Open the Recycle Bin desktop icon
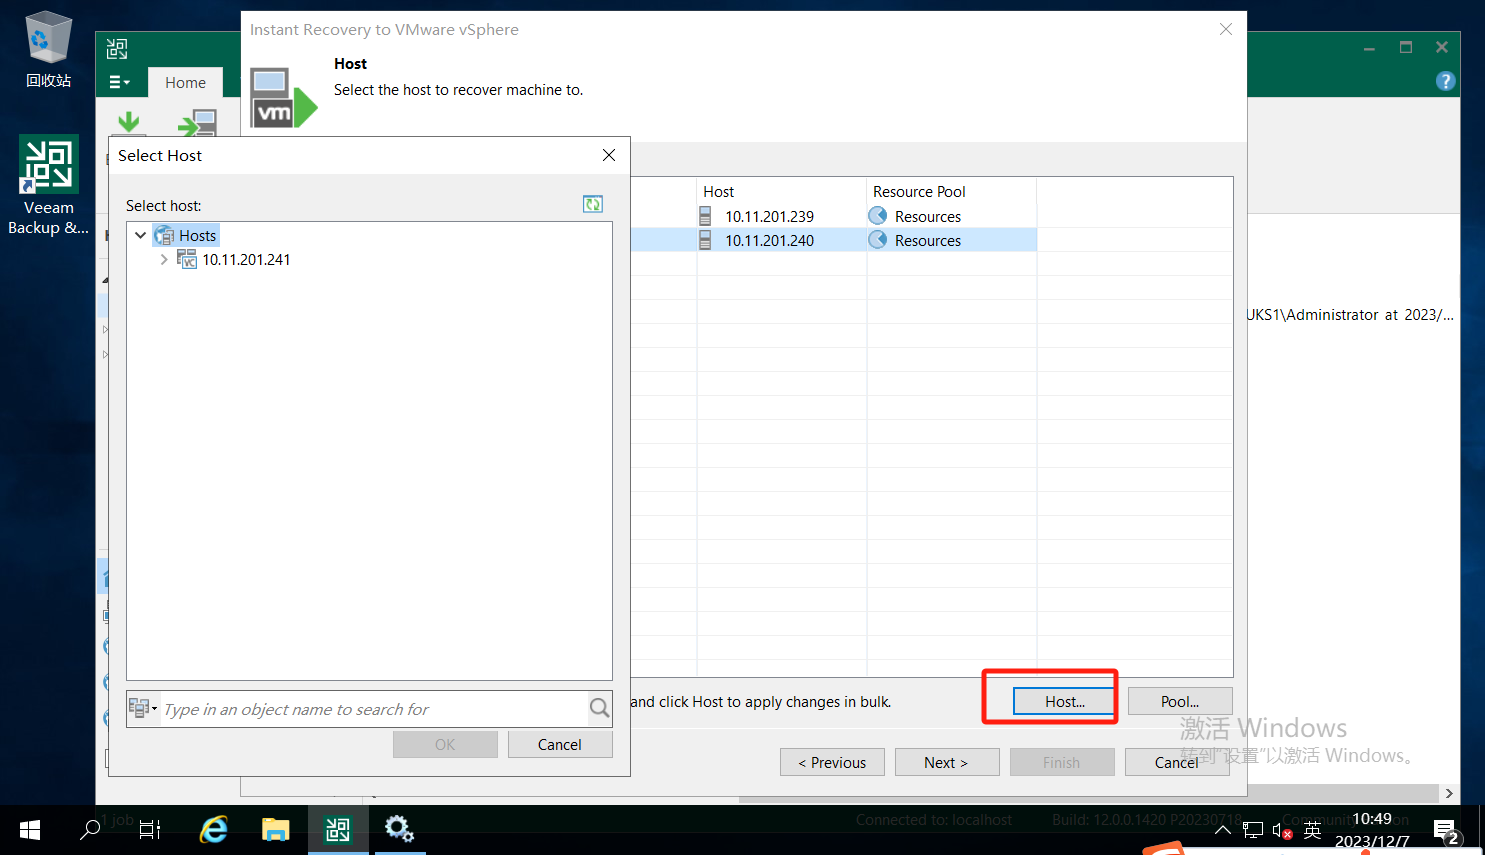This screenshot has width=1485, height=855. pyautogui.click(x=48, y=50)
